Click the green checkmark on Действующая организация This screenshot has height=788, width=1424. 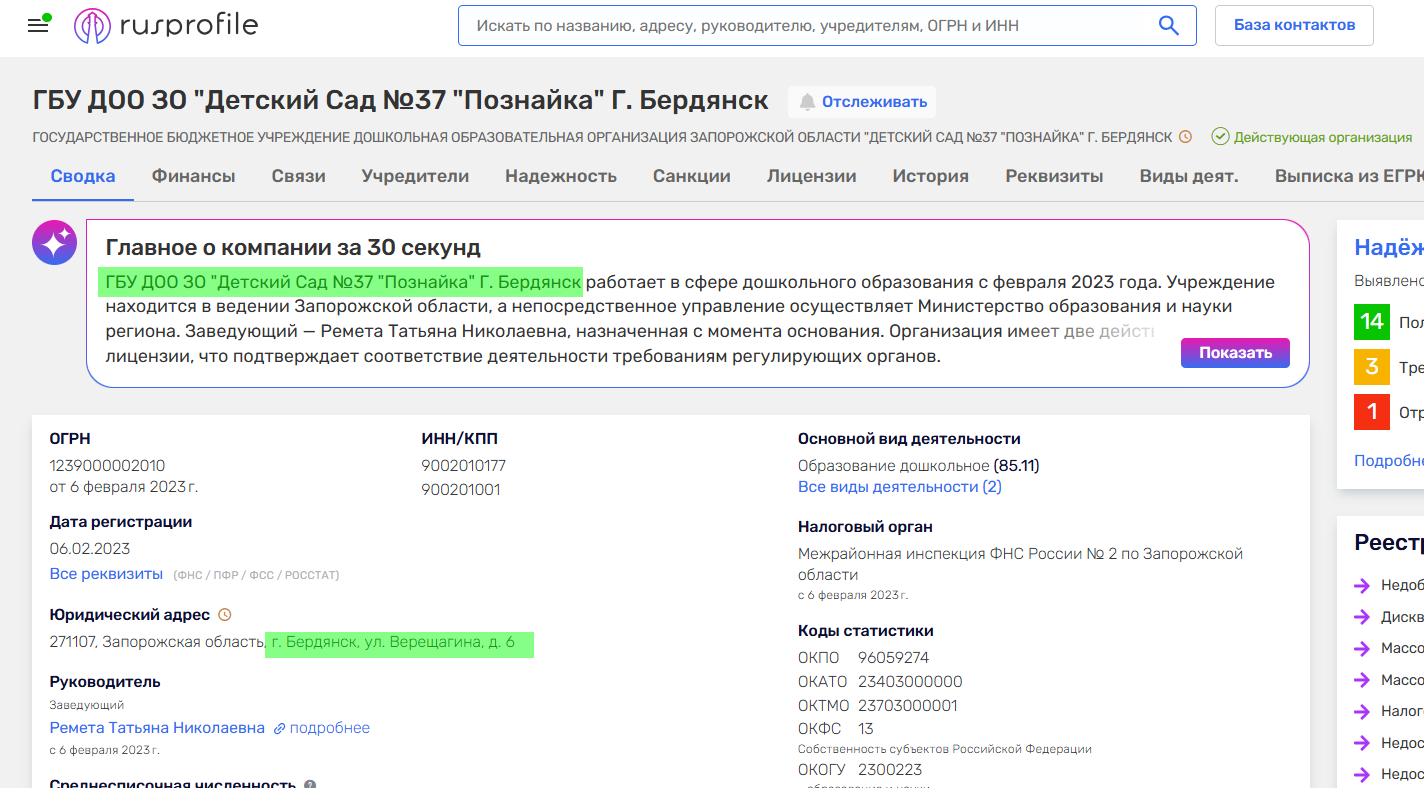point(1222,137)
